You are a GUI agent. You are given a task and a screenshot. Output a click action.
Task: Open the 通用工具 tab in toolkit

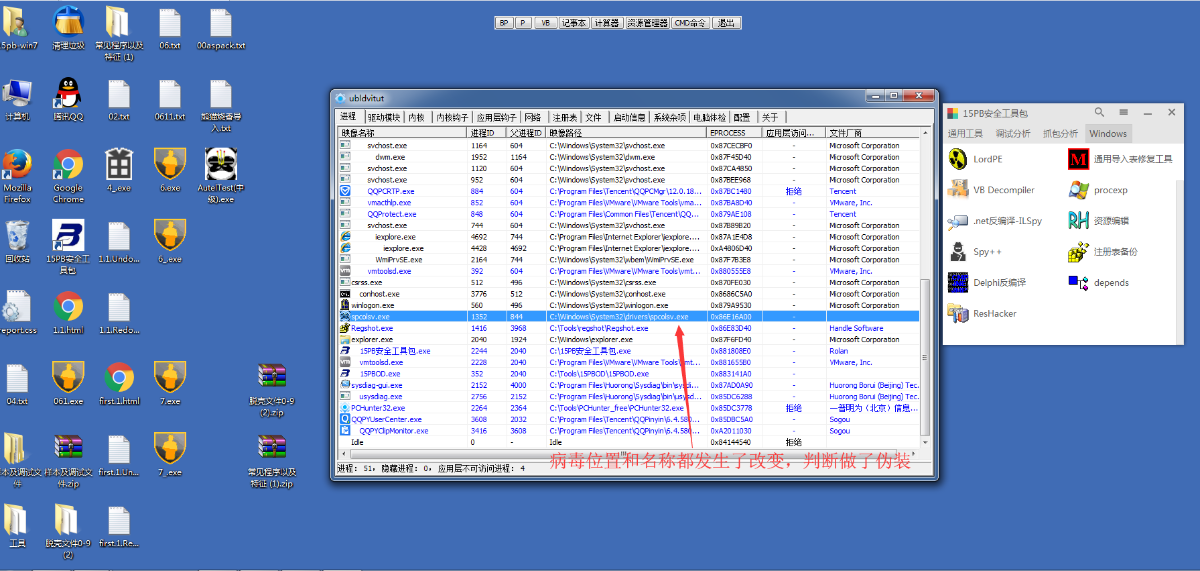click(965, 133)
